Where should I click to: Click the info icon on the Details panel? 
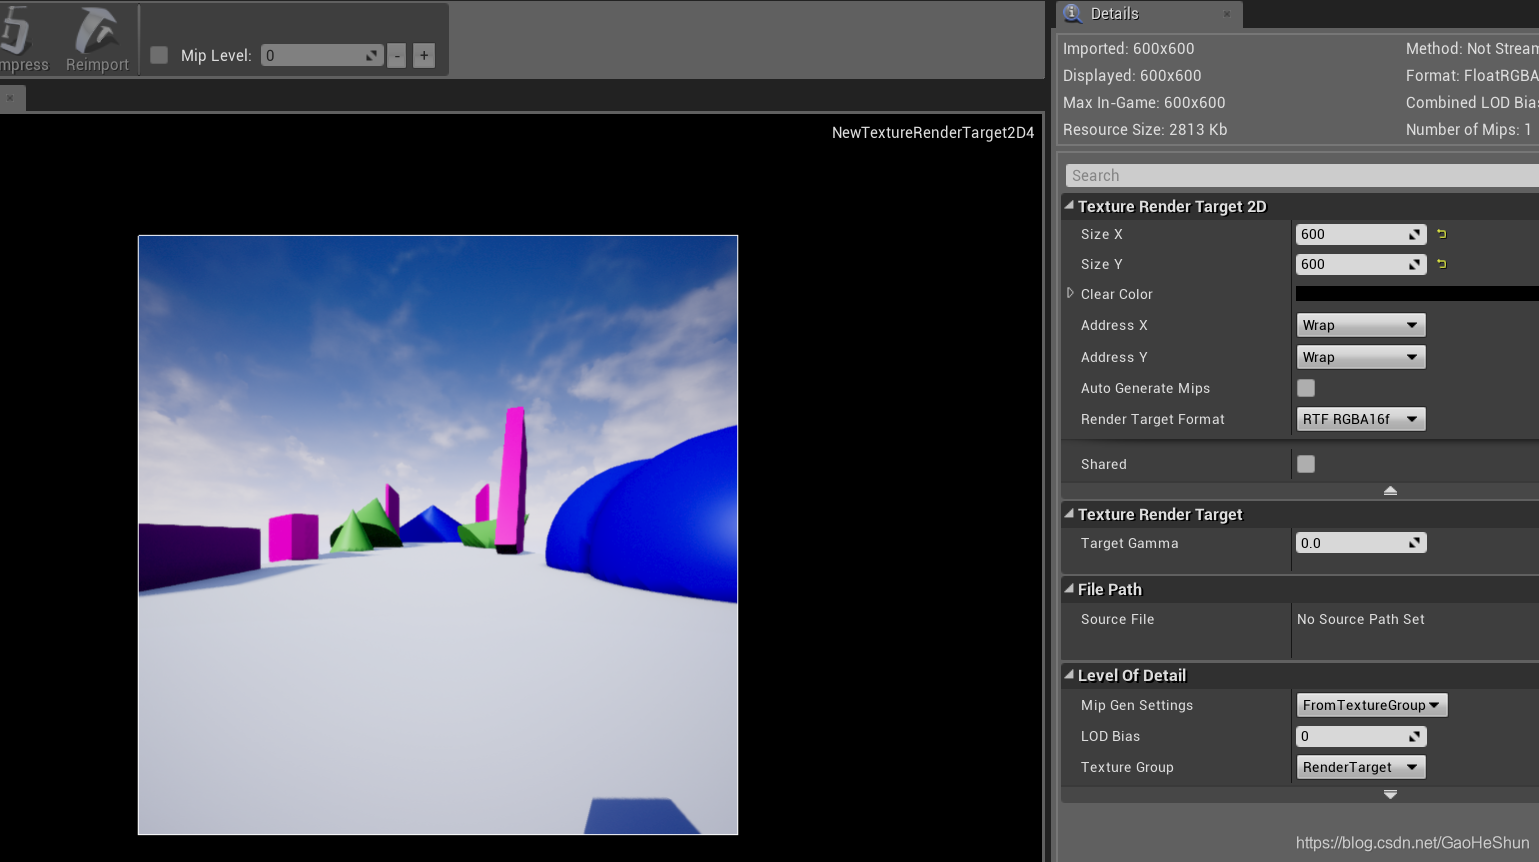(1072, 14)
